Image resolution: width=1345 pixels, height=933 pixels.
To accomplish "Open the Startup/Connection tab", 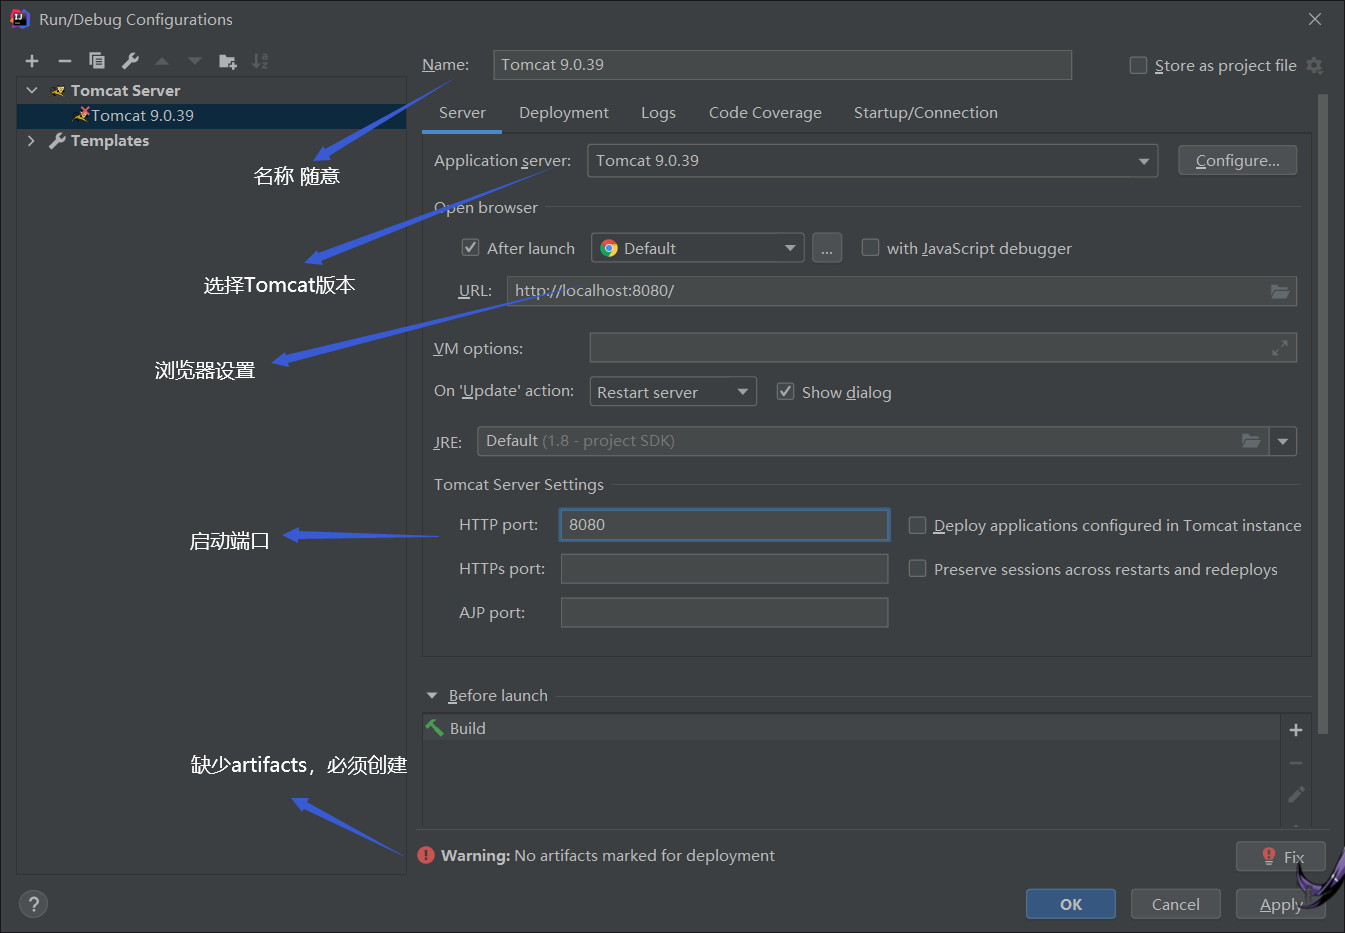I will point(925,113).
